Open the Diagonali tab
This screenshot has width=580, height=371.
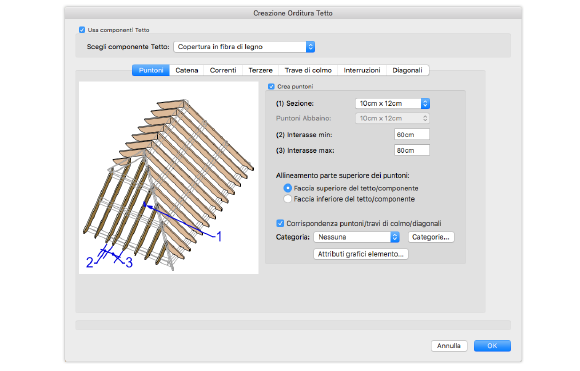[407, 70]
